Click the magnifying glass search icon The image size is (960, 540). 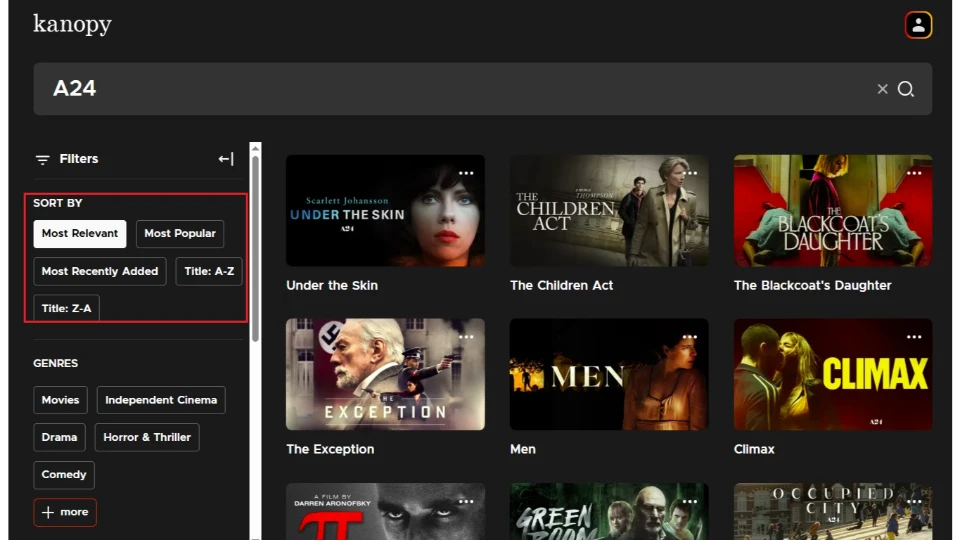click(906, 89)
